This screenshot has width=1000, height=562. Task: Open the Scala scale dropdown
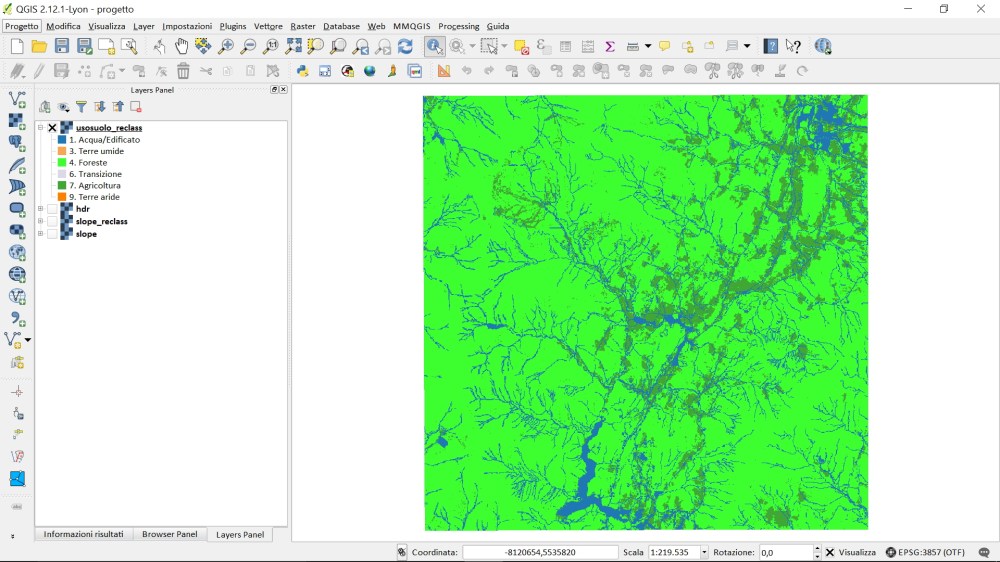pos(704,552)
